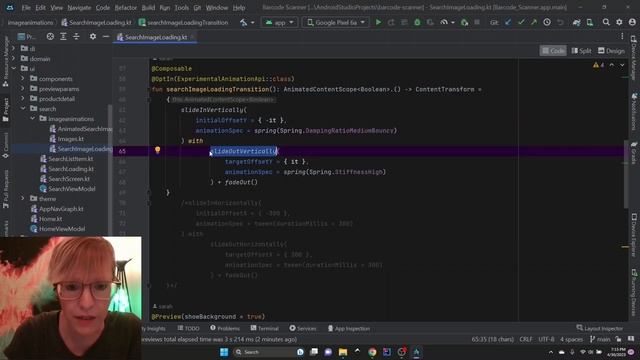
Task: Click Collapse All icon in Project panel
Action: (76, 37)
